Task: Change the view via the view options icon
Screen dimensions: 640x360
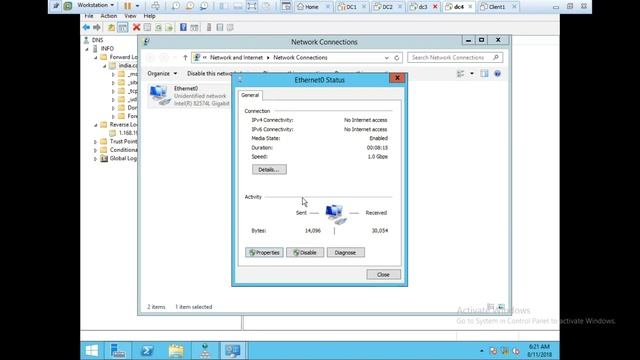Action: [x=461, y=74]
